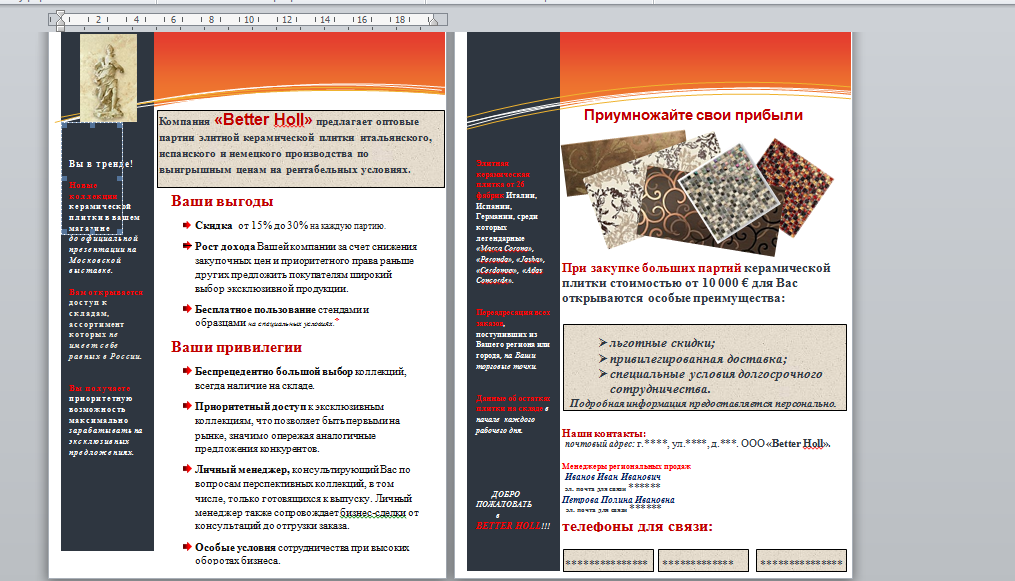This screenshot has width=1015, height=581.
Task: Click the red text "BETTER HOLL!!!"
Action: tap(513, 526)
